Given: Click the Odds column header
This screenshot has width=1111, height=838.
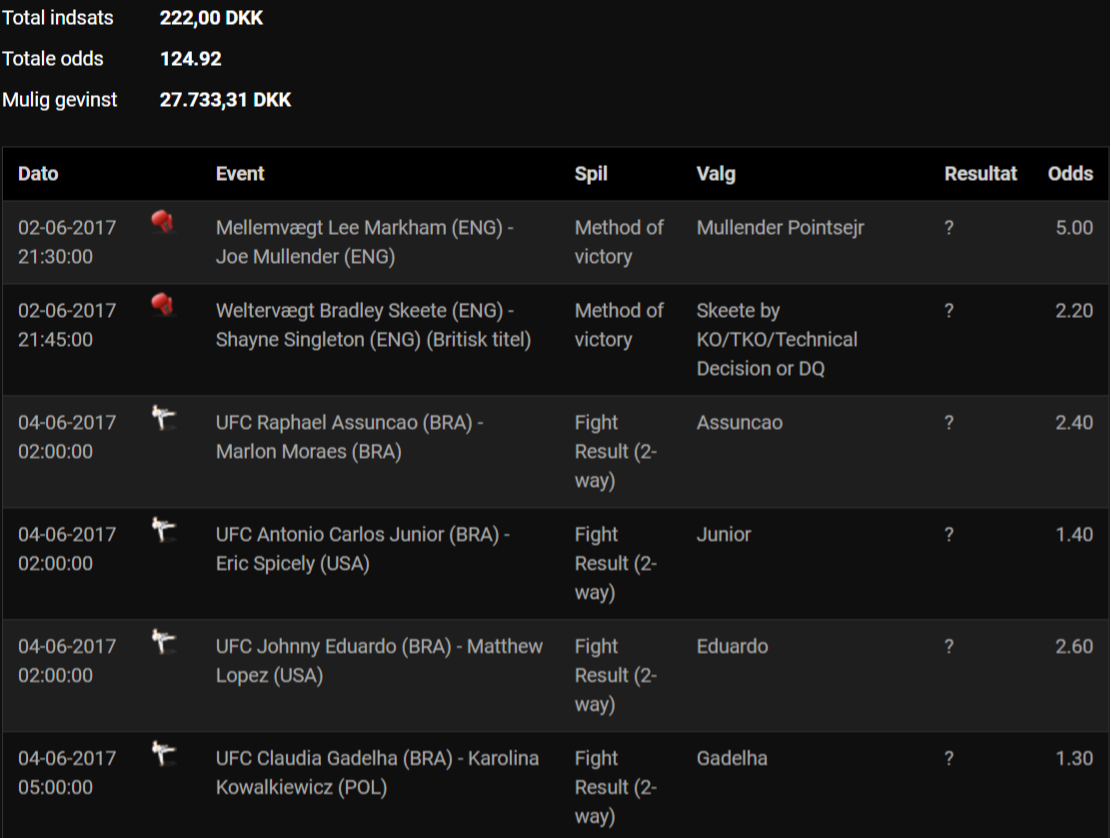Looking at the screenshot, I should 1070,174.
